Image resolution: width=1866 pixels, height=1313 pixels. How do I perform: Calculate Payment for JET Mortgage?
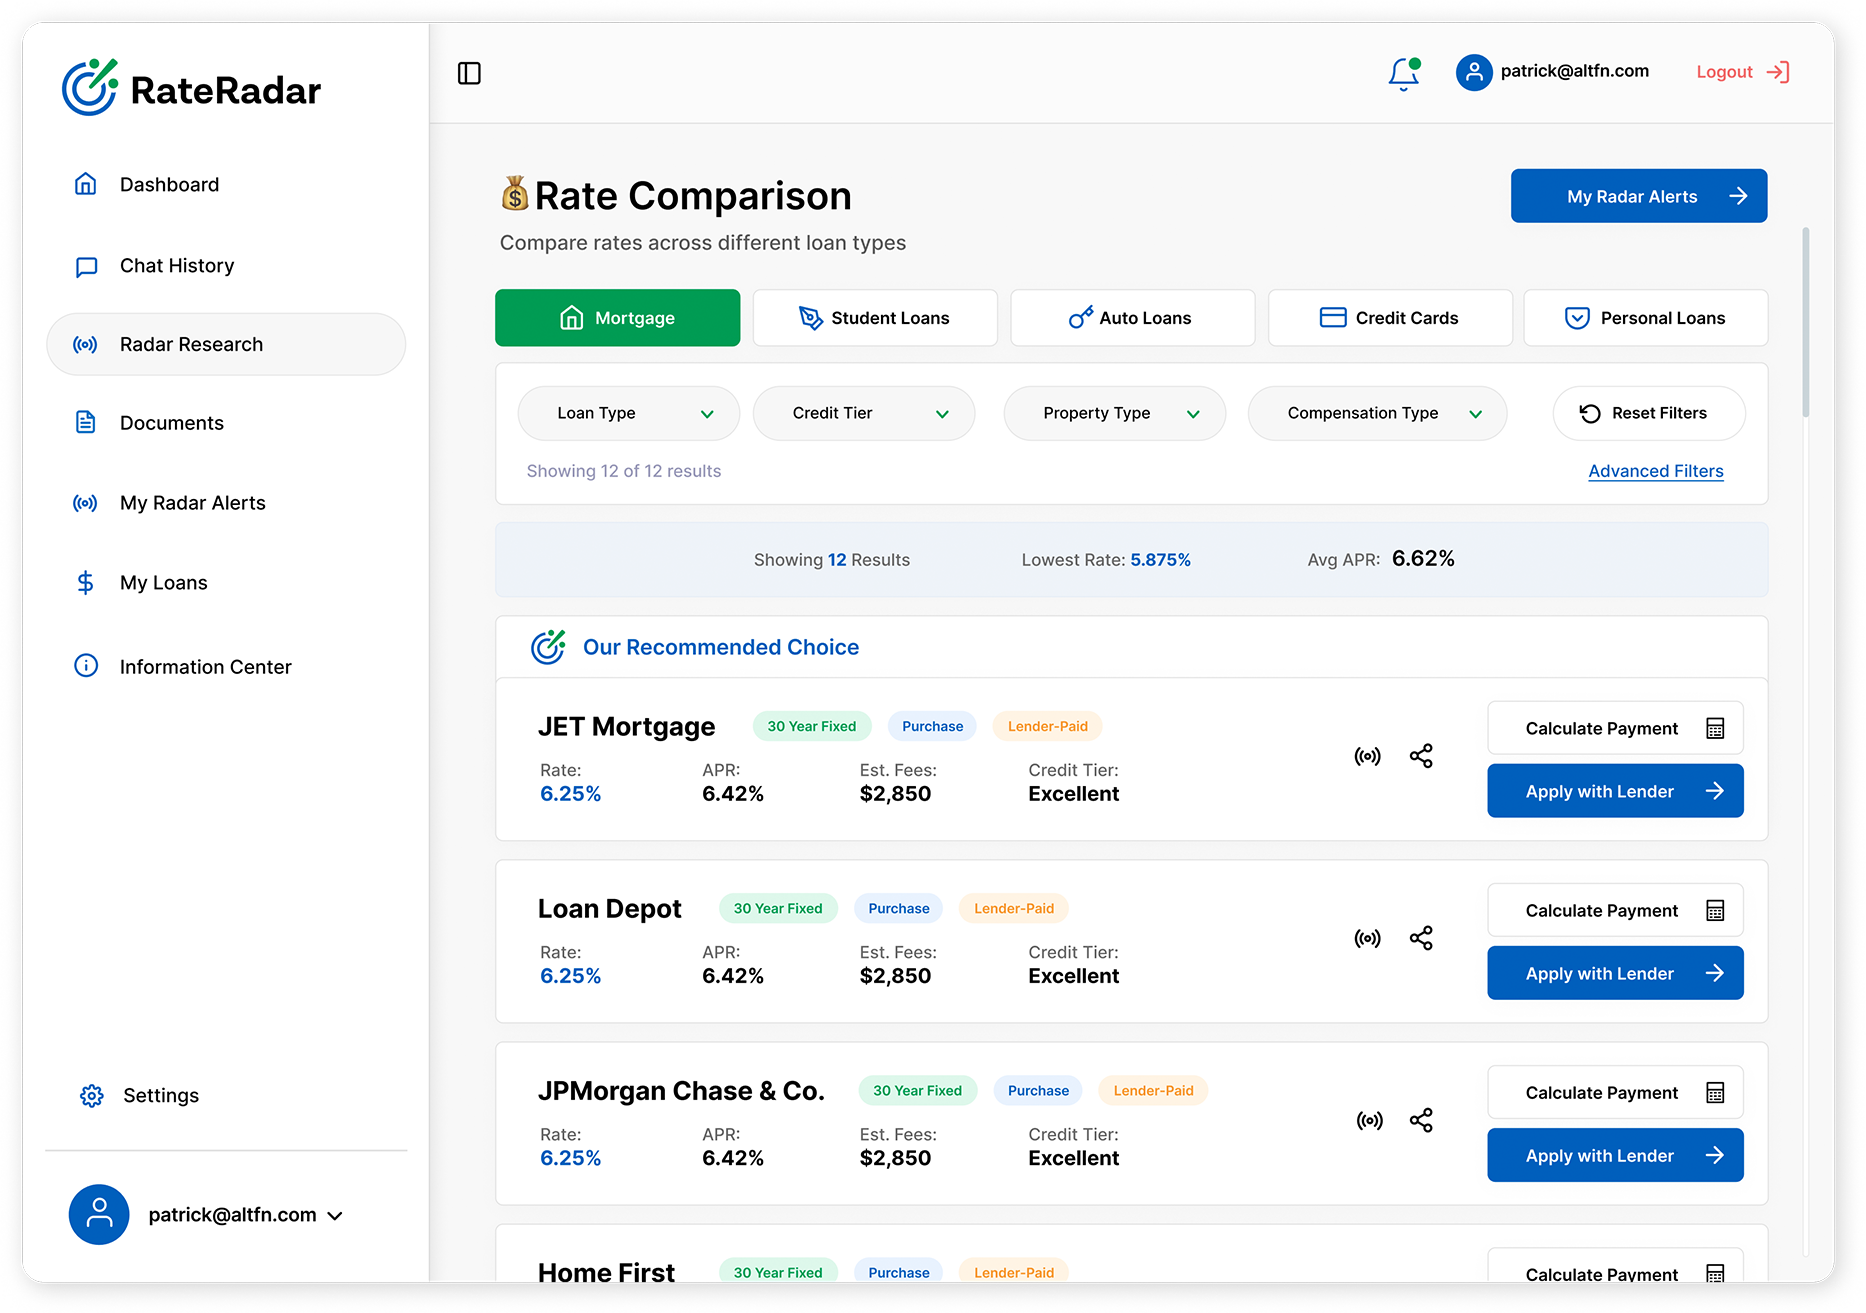coord(1615,728)
